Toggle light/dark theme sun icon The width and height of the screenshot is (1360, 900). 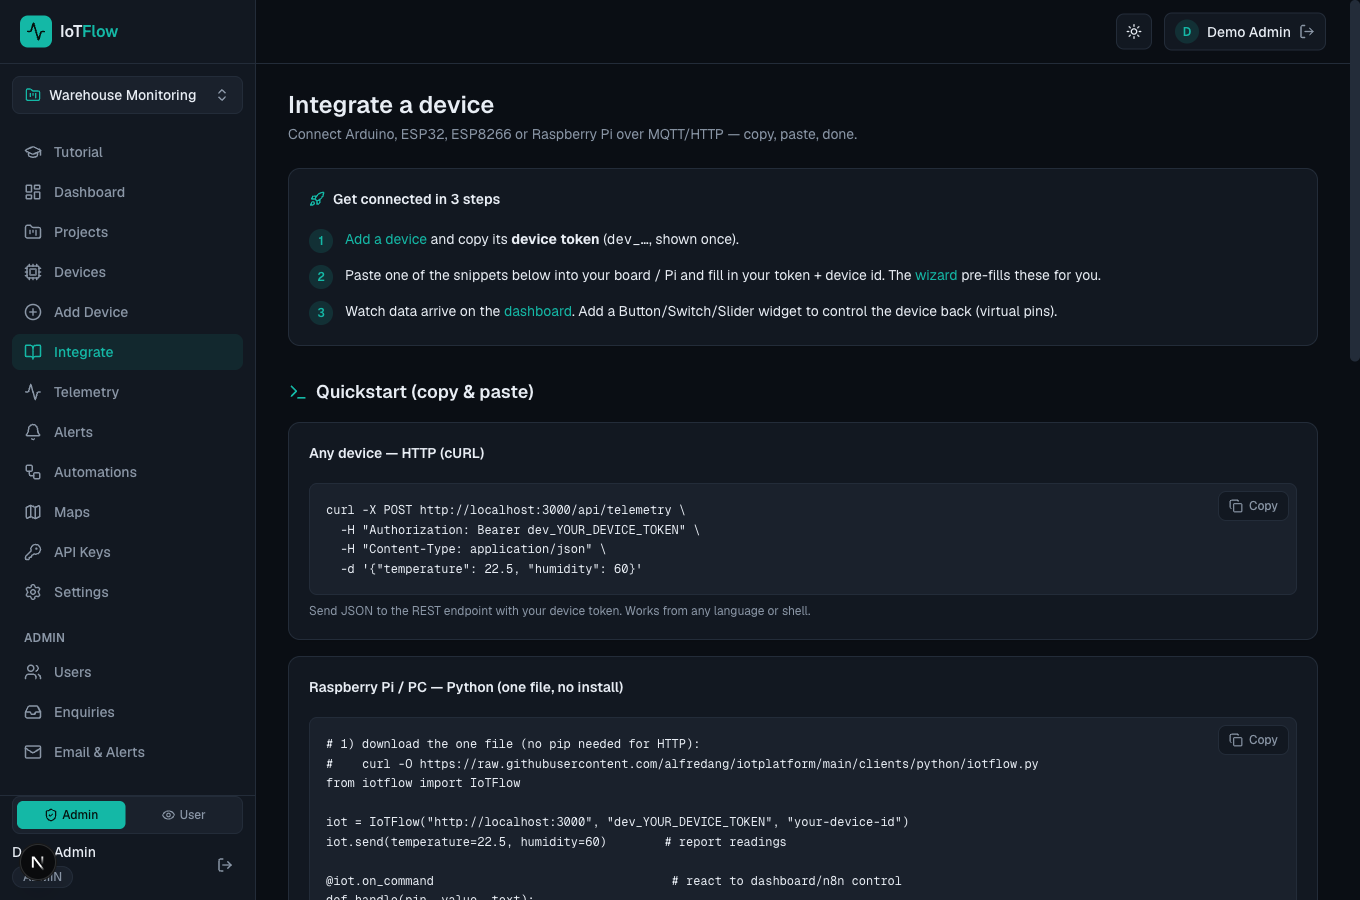1134,32
